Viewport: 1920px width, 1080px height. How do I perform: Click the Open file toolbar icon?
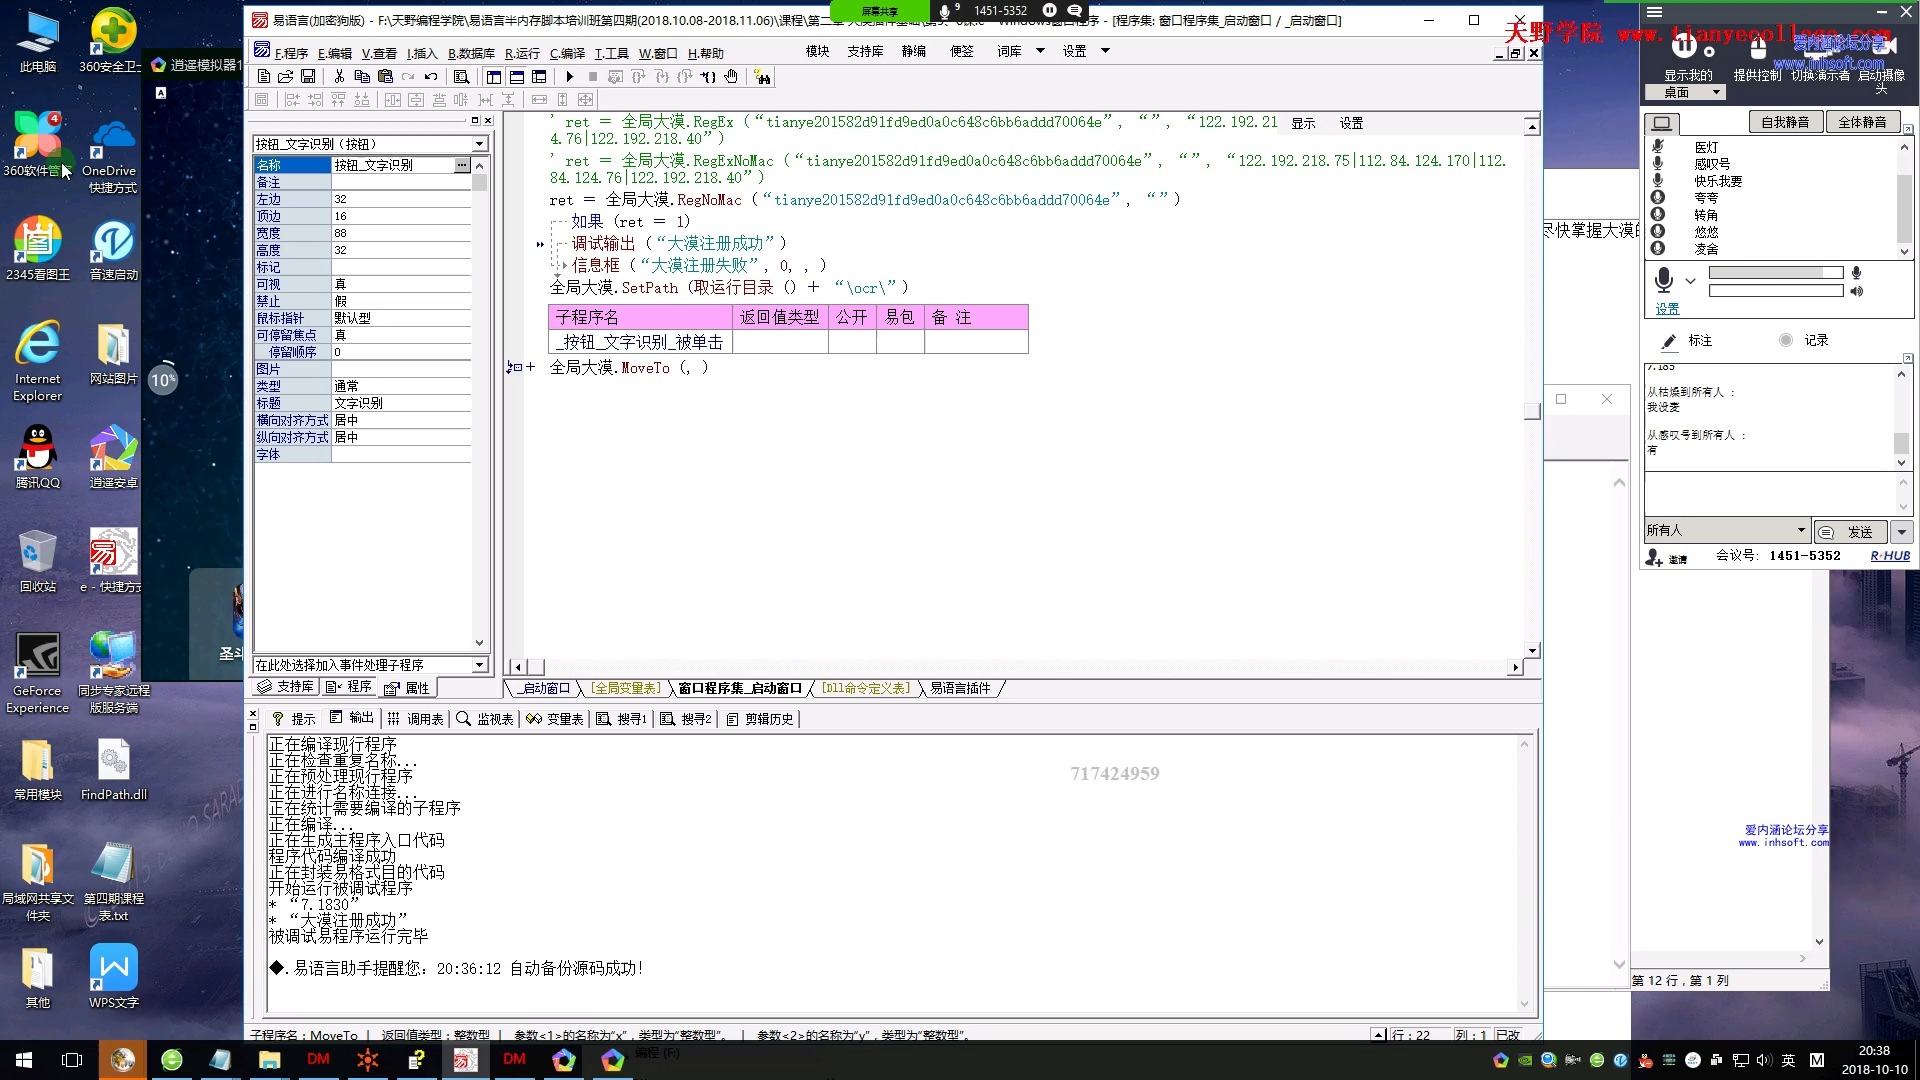click(x=285, y=77)
